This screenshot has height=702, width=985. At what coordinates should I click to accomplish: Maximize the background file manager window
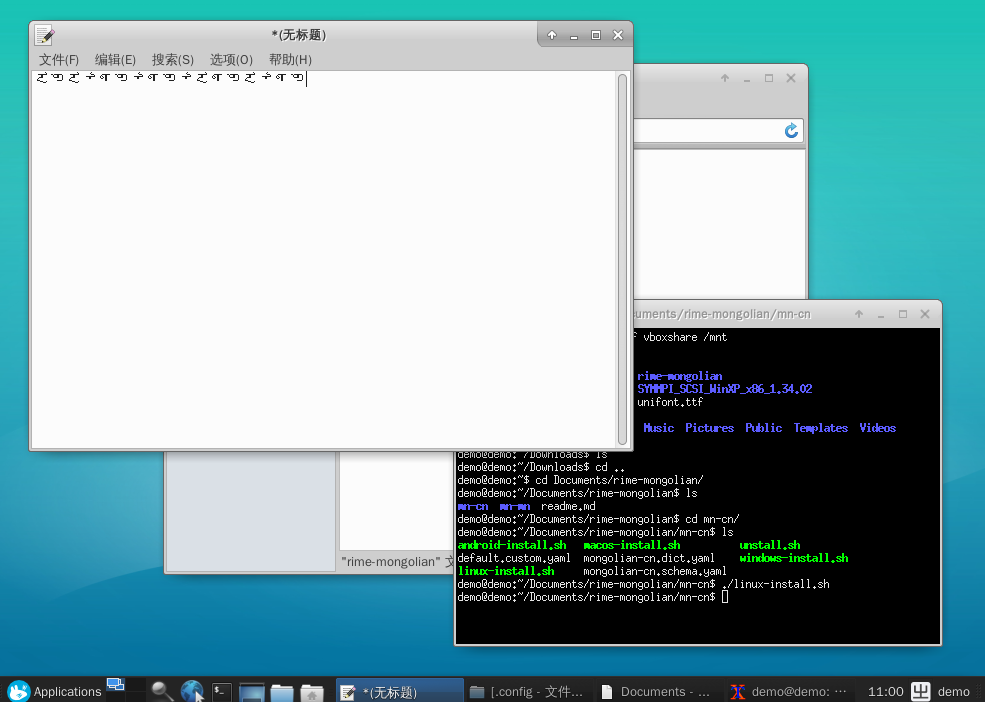click(x=769, y=78)
